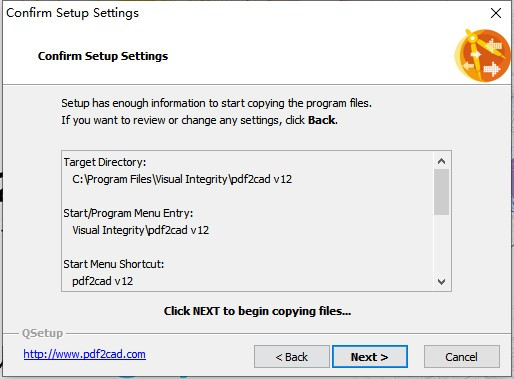The height and width of the screenshot is (379, 514).
Task: Click the 'Click NEXT to begin copying files' text
Action: (257, 311)
